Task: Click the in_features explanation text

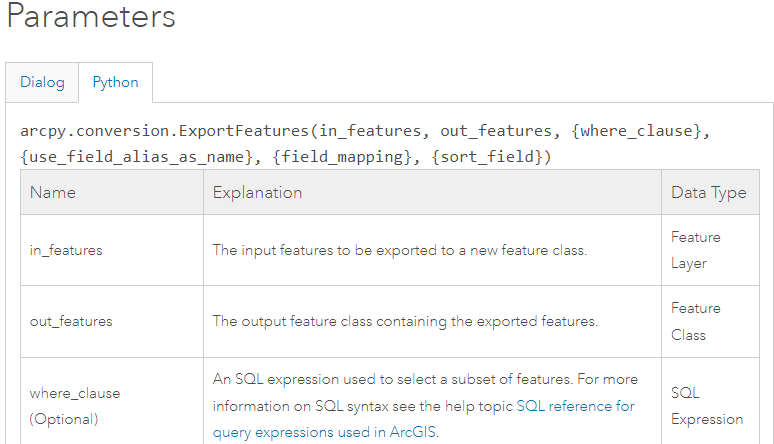Action: pos(400,250)
